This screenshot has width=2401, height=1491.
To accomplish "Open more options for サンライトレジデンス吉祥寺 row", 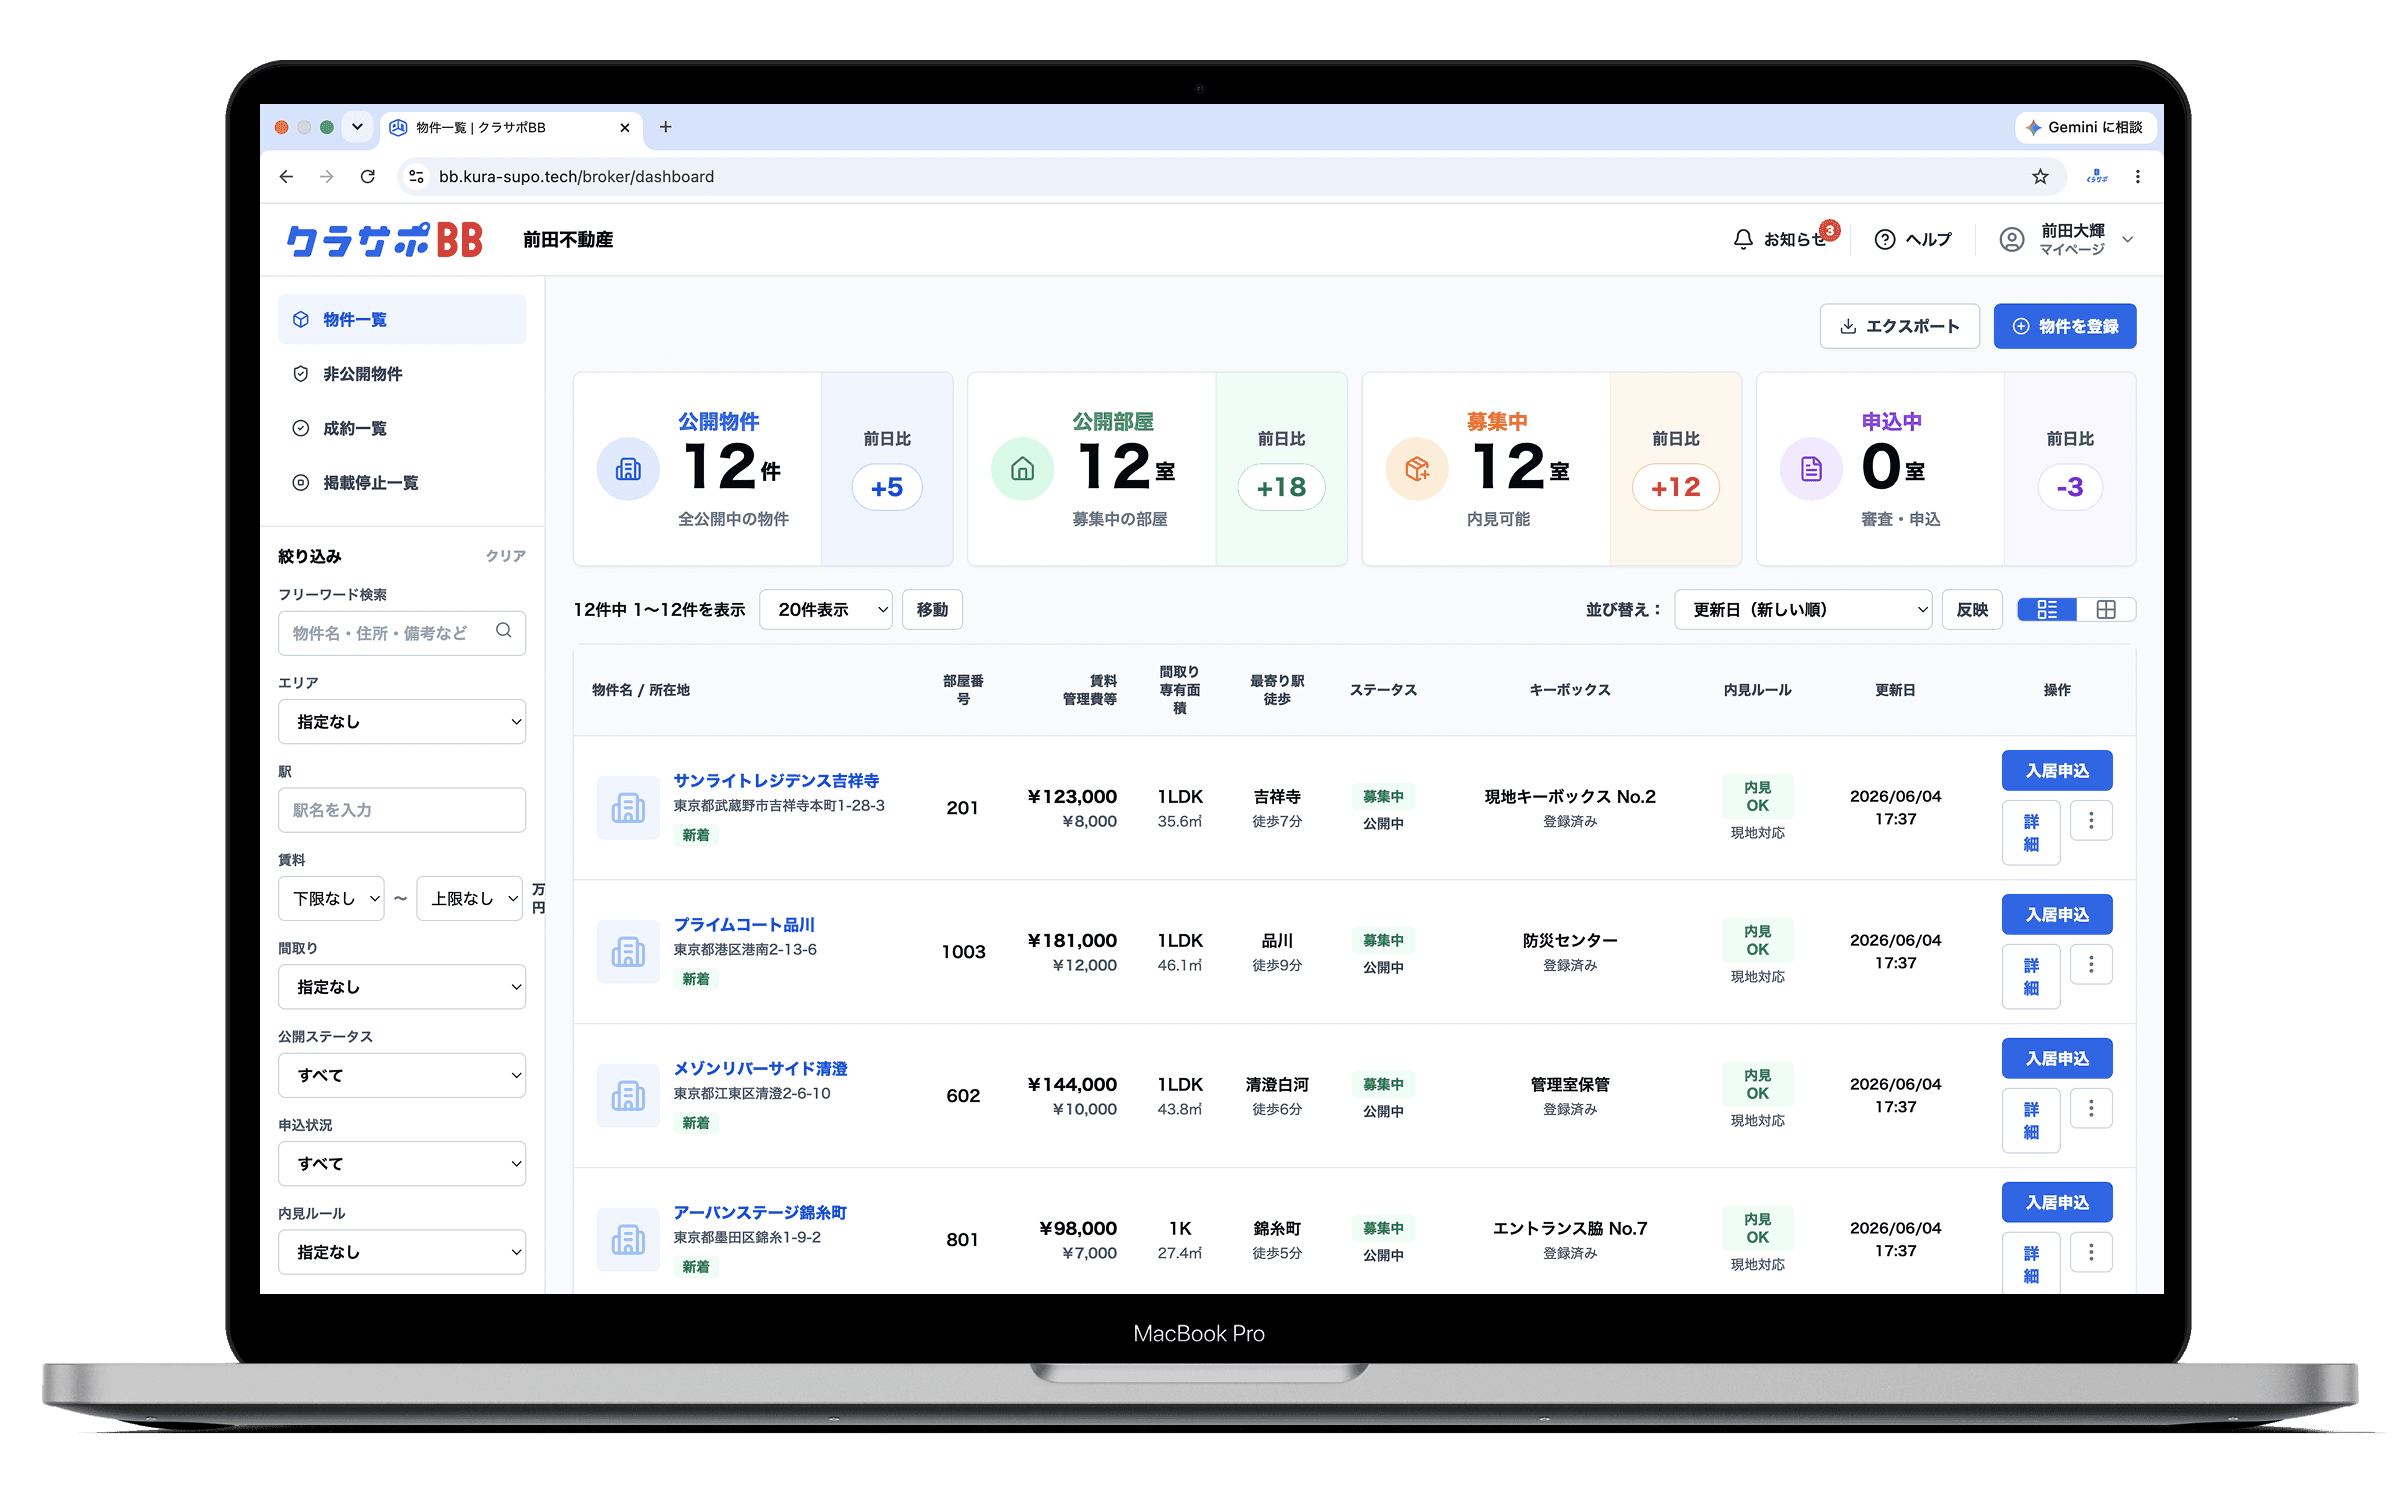I will tap(2091, 821).
